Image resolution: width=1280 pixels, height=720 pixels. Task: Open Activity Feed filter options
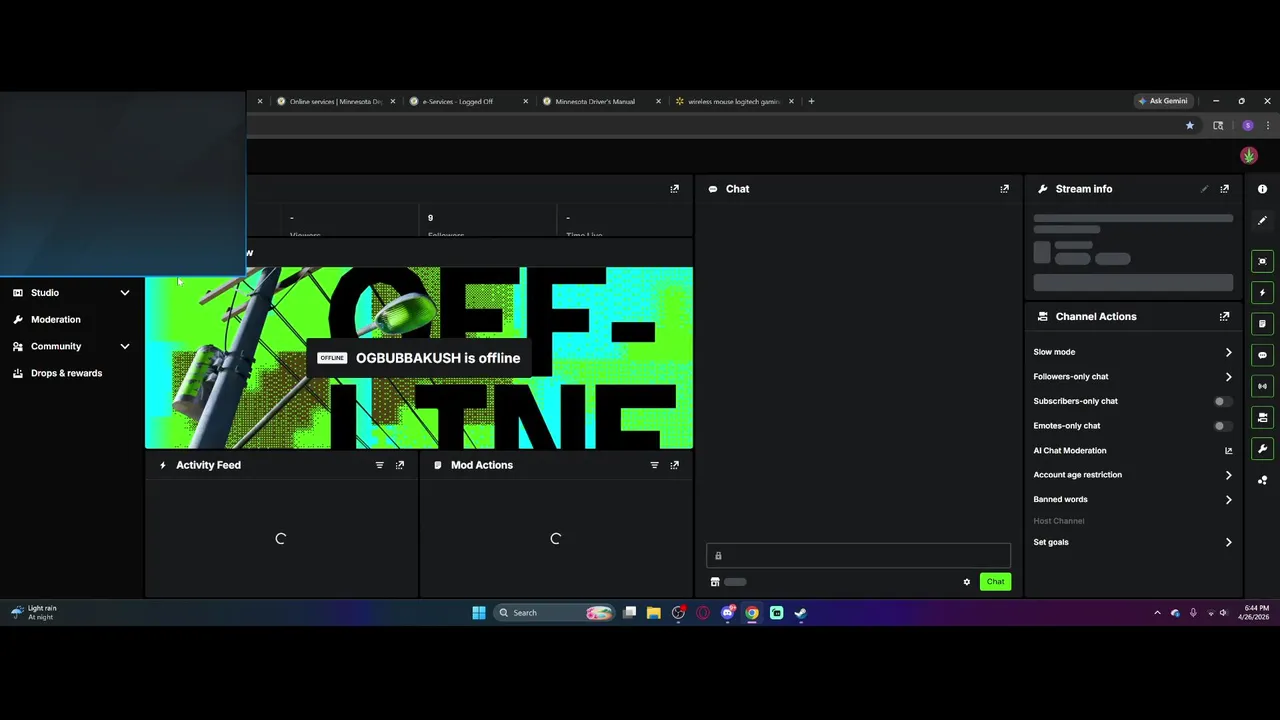(379, 465)
